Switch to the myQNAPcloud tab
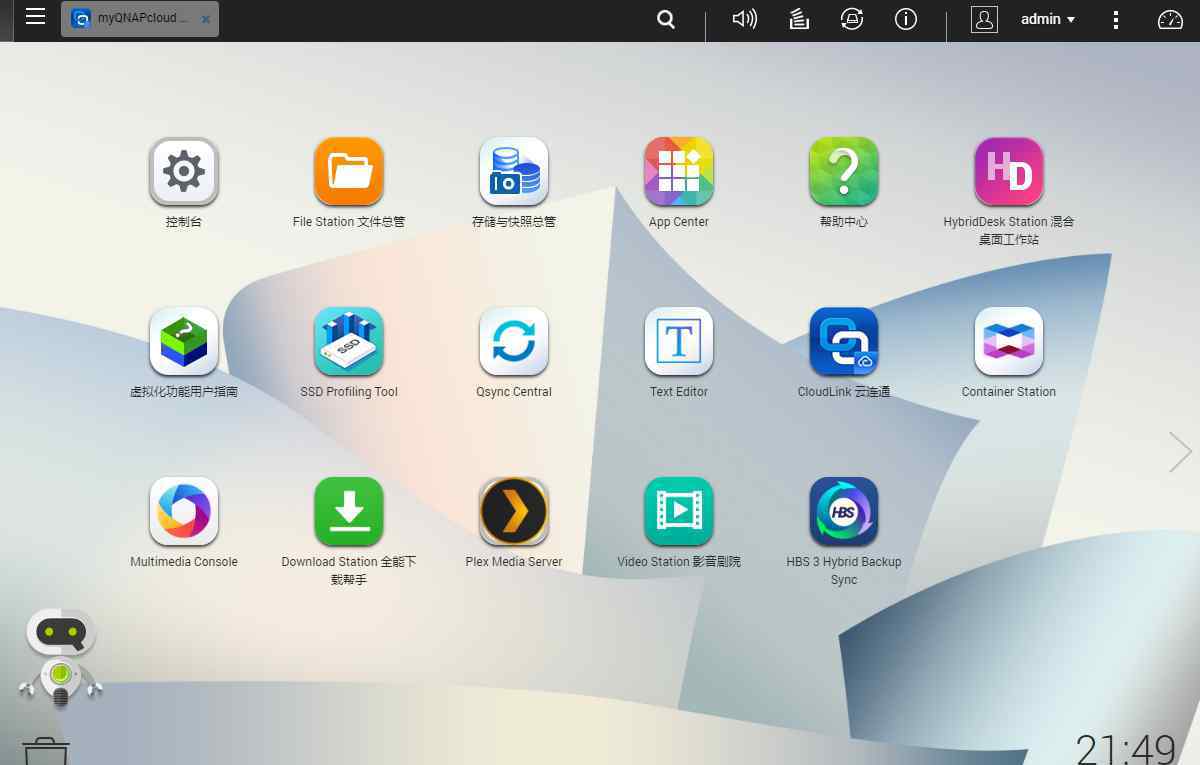 point(140,19)
